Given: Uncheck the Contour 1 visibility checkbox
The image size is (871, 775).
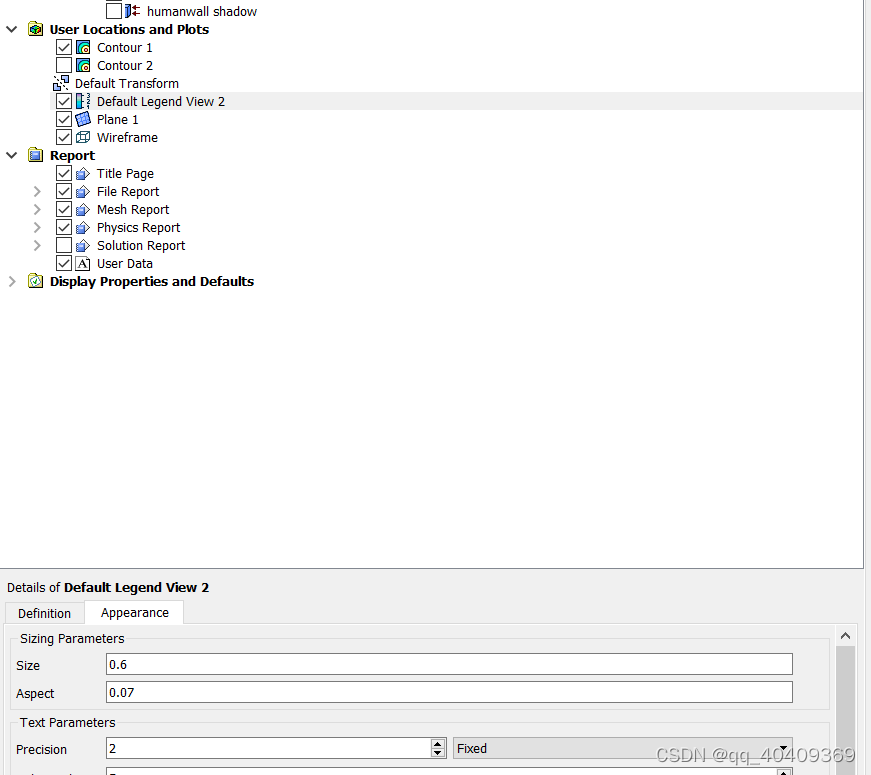Looking at the screenshot, I should click(x=64, y=47).
